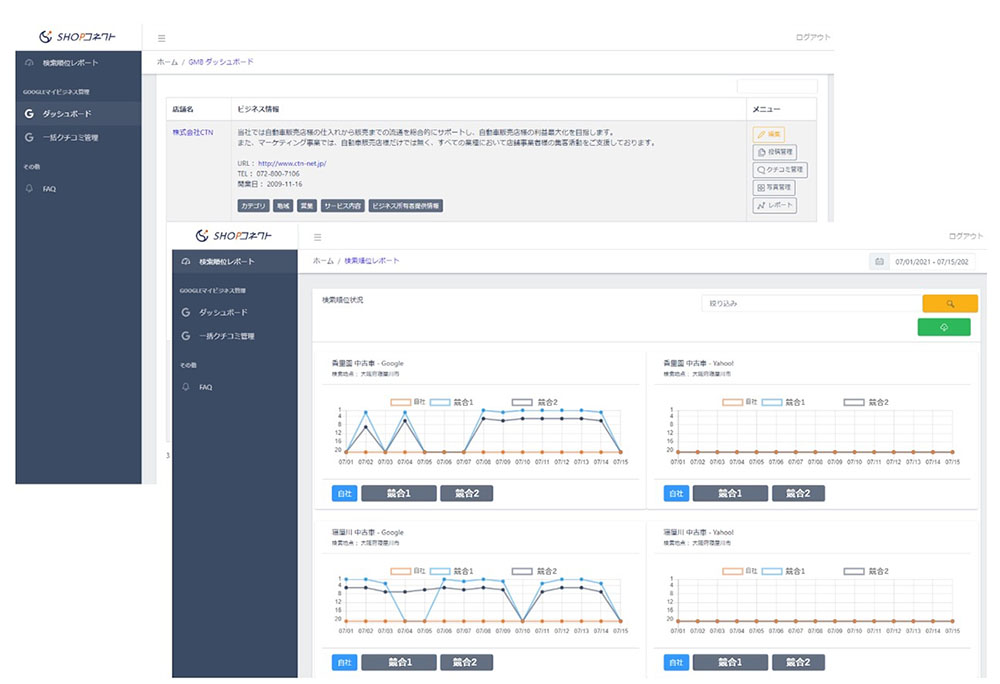Click the 絞り込み filter input field

(810, 302)
